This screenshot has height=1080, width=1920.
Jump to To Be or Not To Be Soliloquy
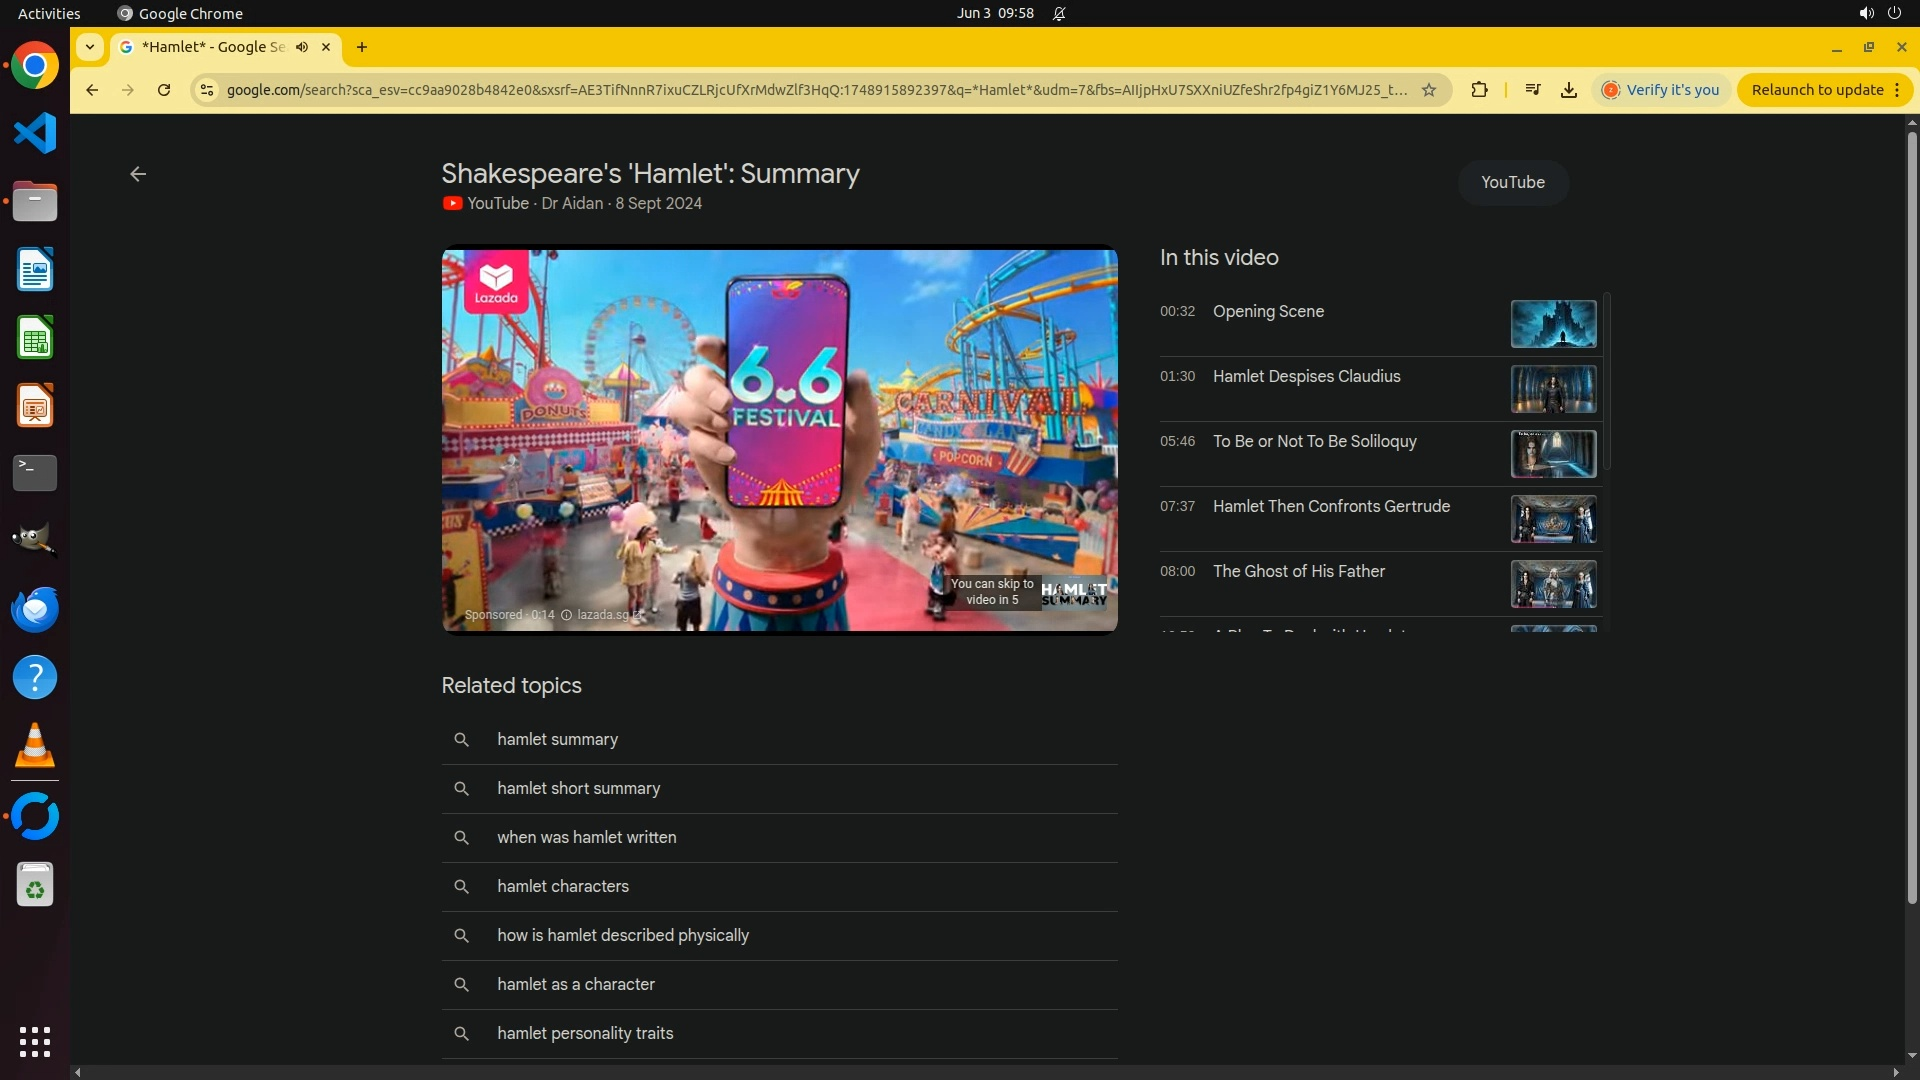[x=1314, y=441]
